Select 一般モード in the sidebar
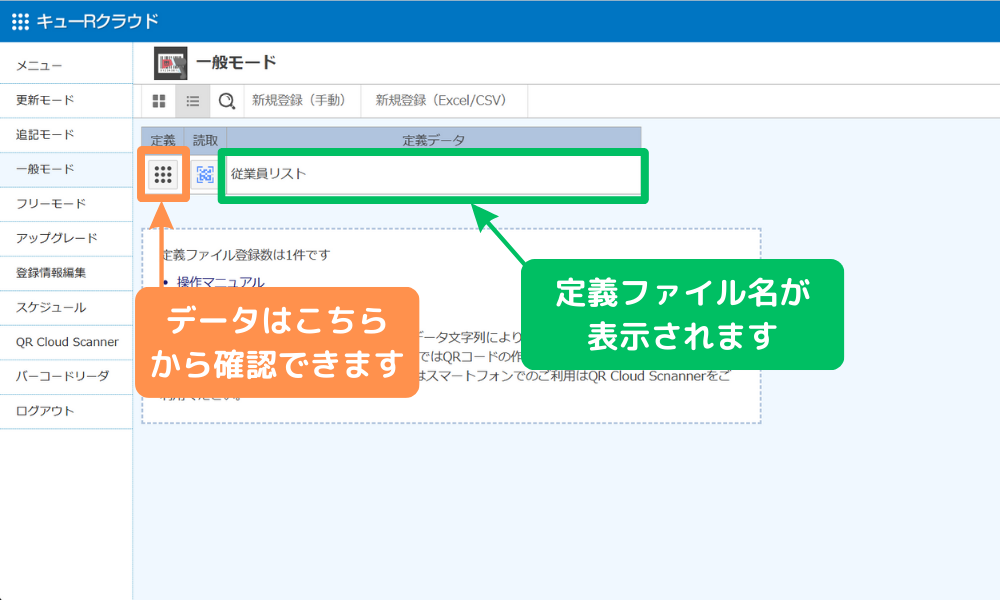This screenshot has width=1000, height=600. [x=66, y=169]
